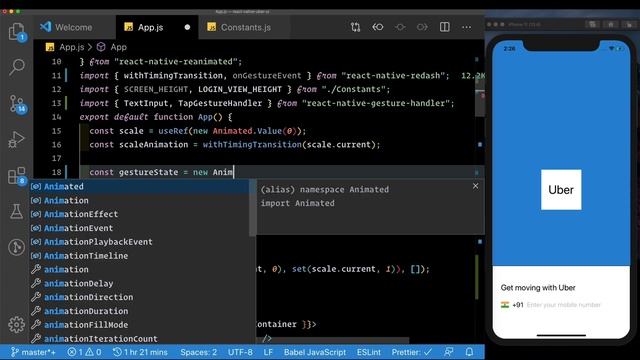Click ESLint in the status bar
The width and height of the screenshot is (640, 360).
click(369, 352)
